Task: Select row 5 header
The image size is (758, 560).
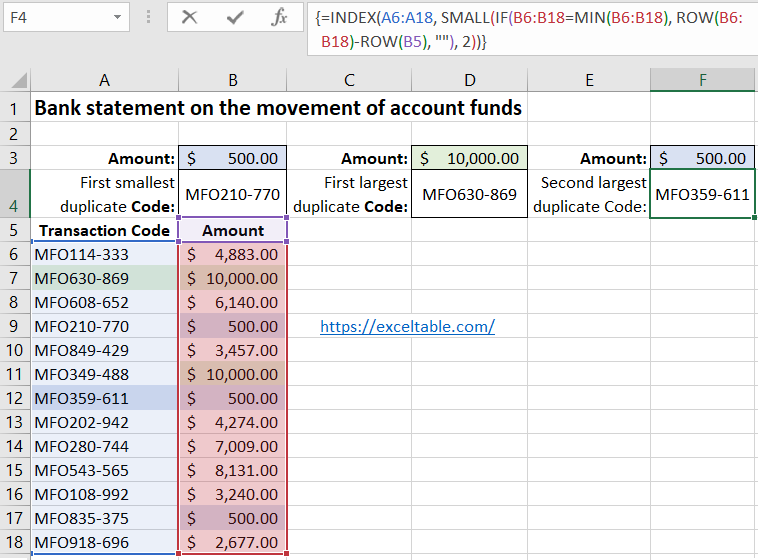Action: tap(15, 231)
